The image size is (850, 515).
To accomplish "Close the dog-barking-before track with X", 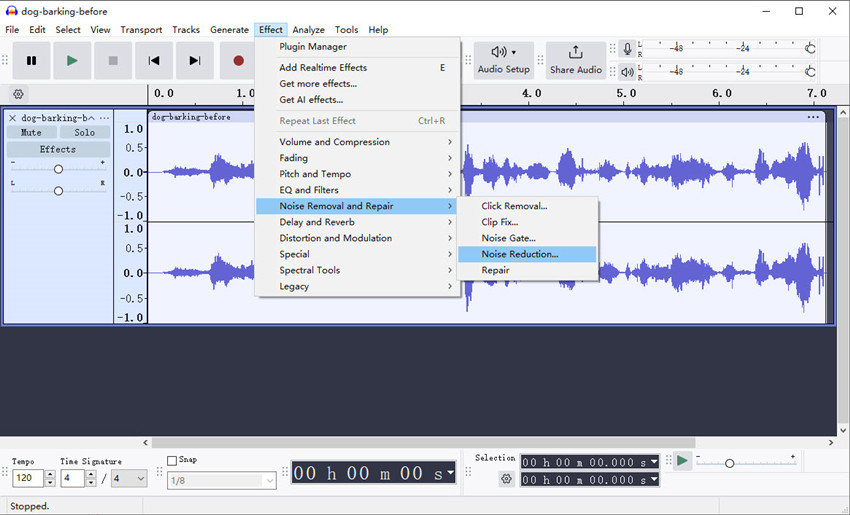I will click(12, 118).
